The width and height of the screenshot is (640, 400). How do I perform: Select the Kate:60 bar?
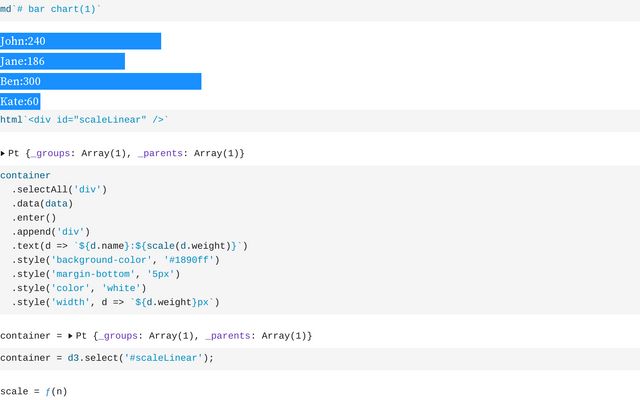pos(20,101)
